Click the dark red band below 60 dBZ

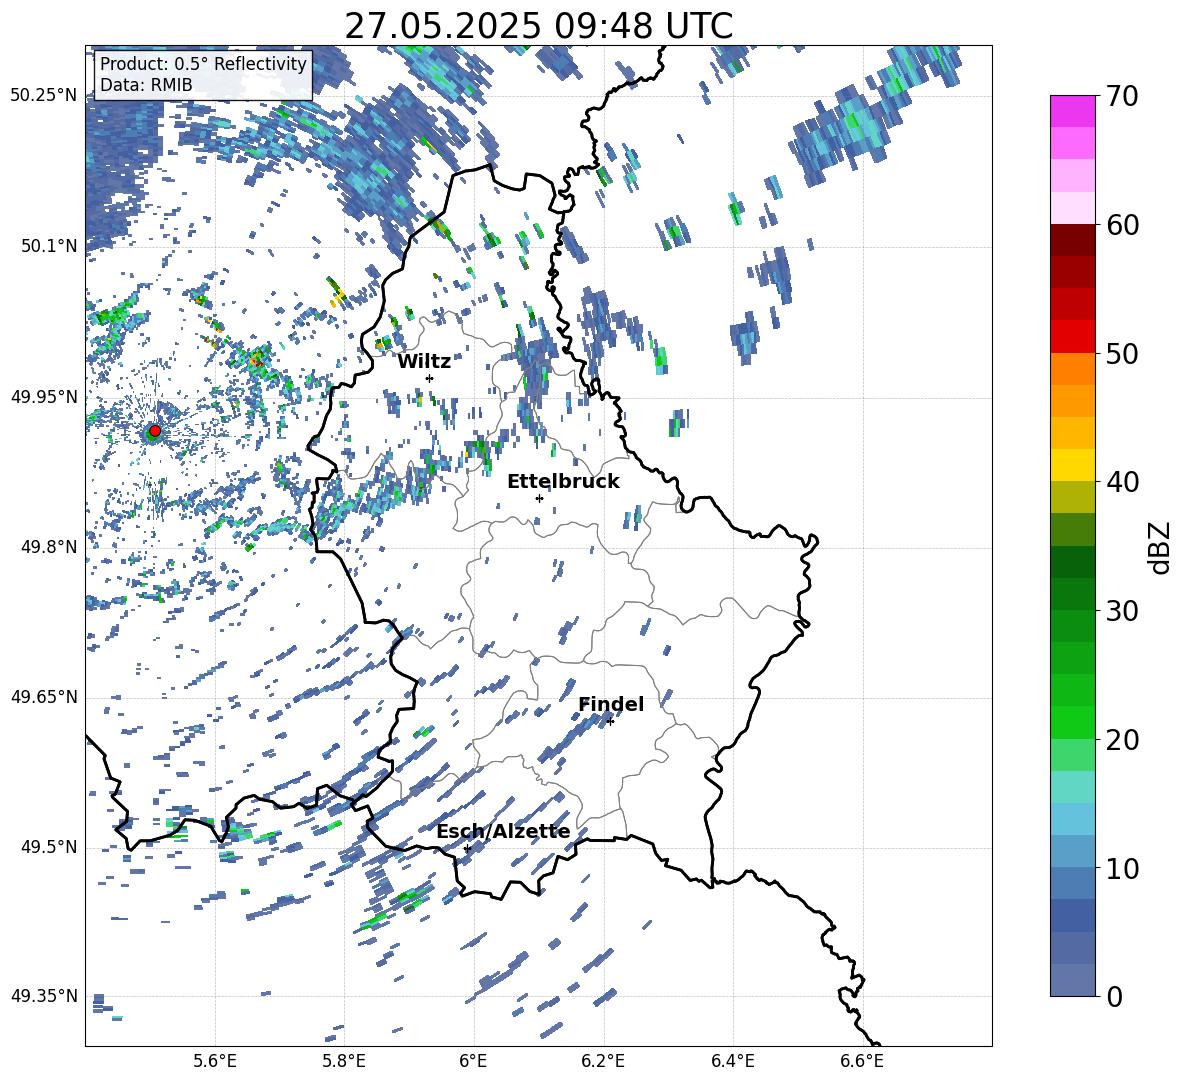tap(1072, 240)
